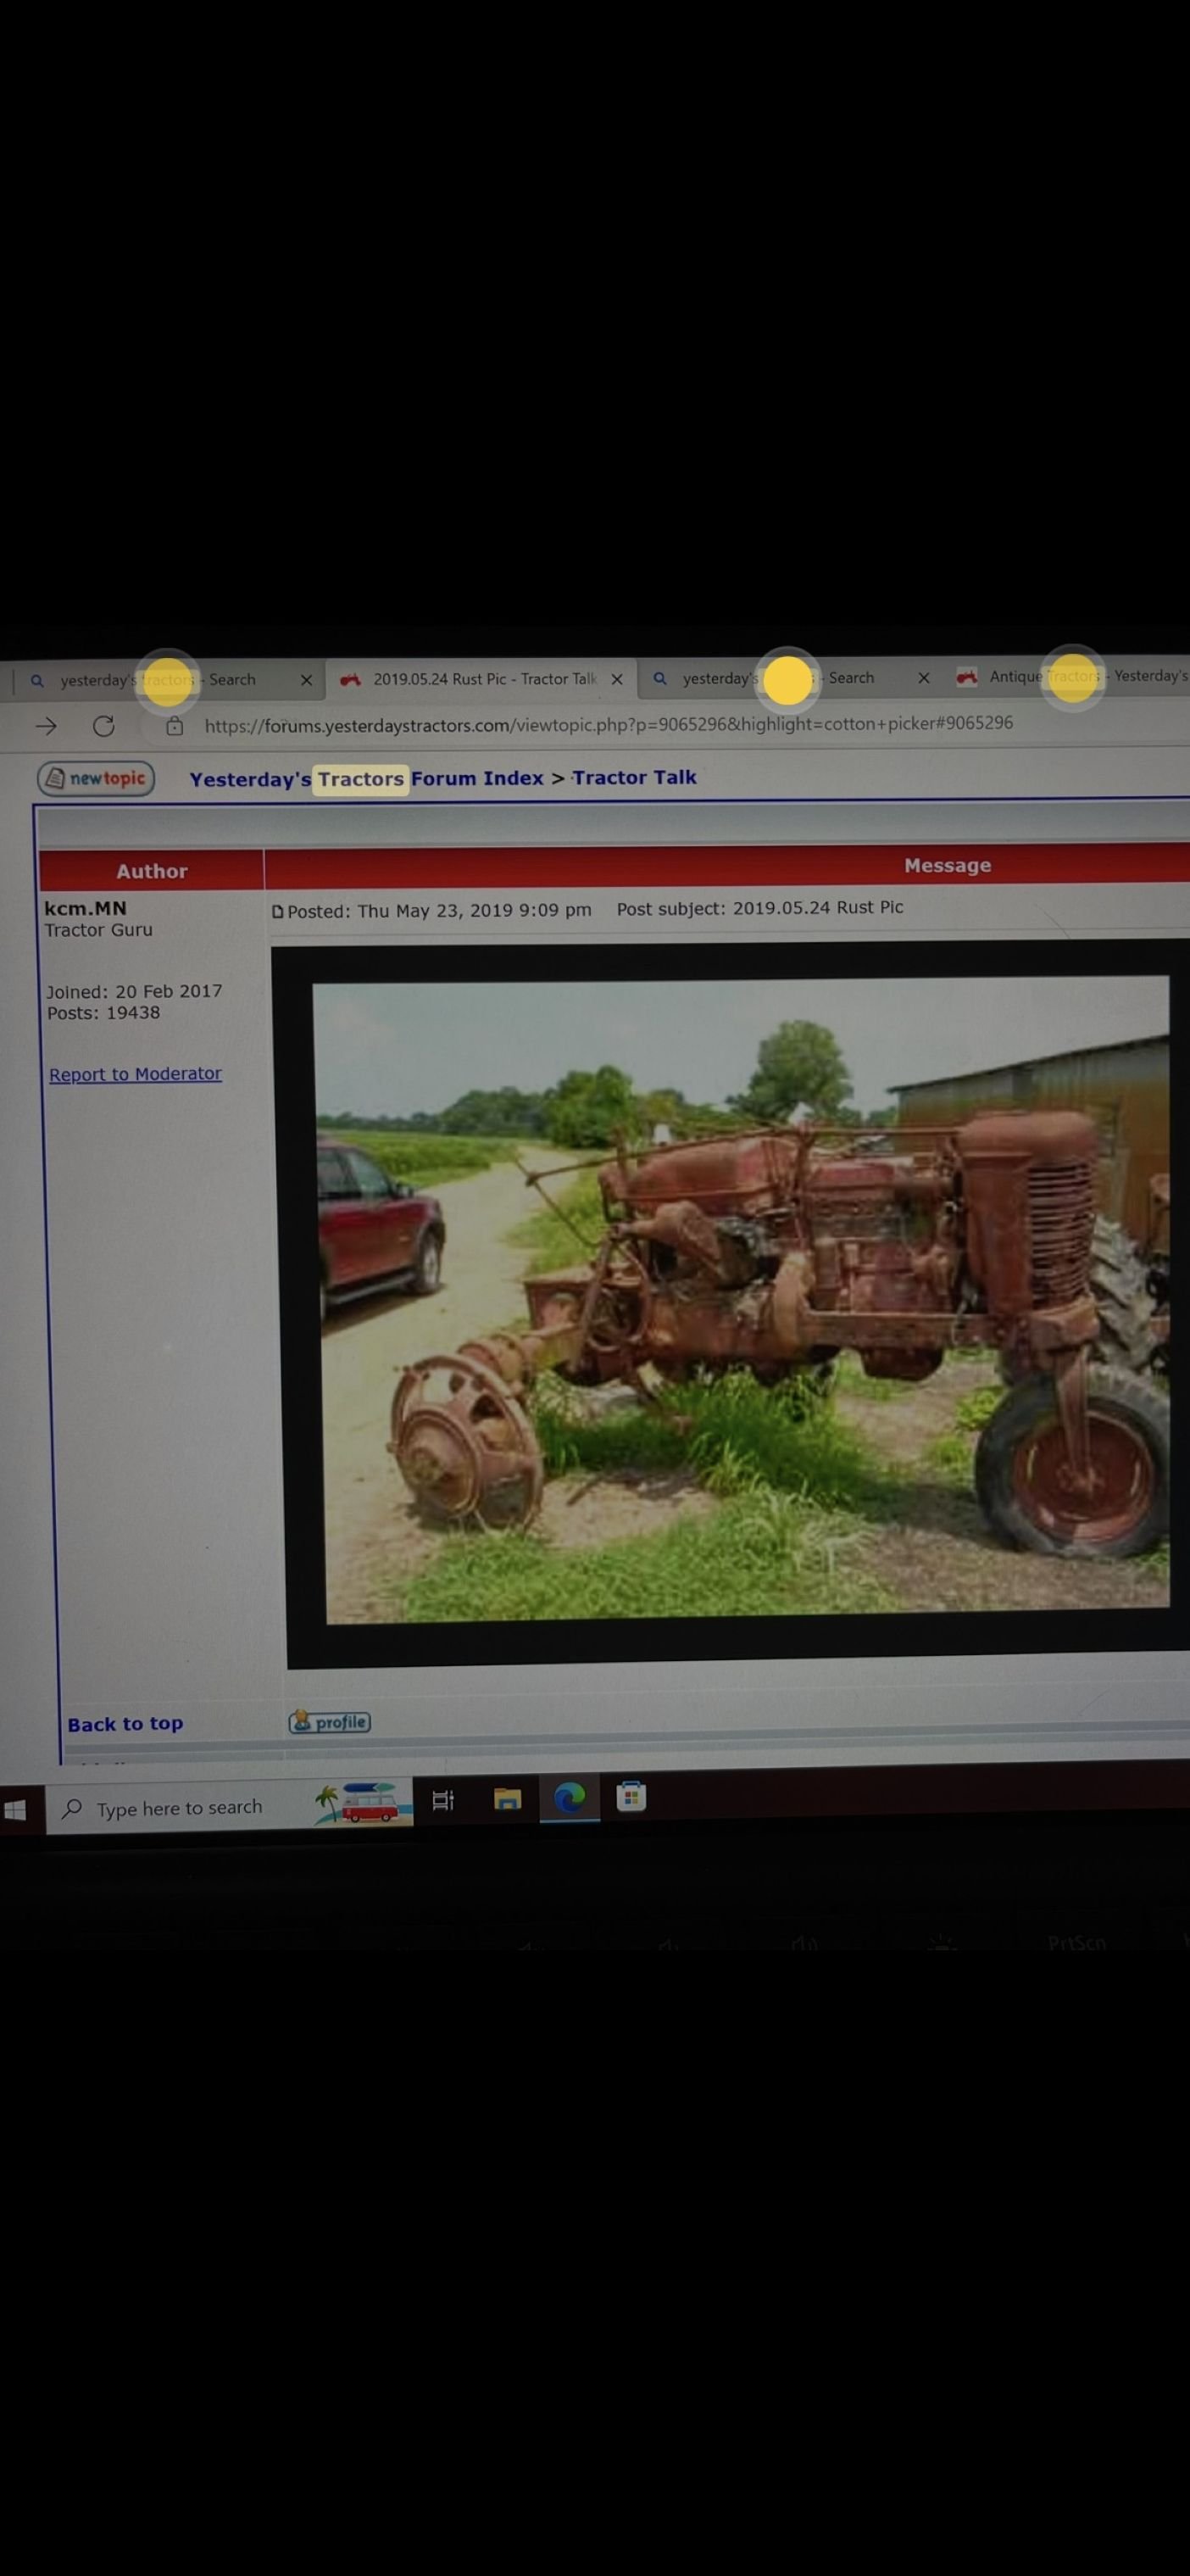Click the newtopic button
This screenshot has width=1190, height=2576.
(x=96, y=778)
